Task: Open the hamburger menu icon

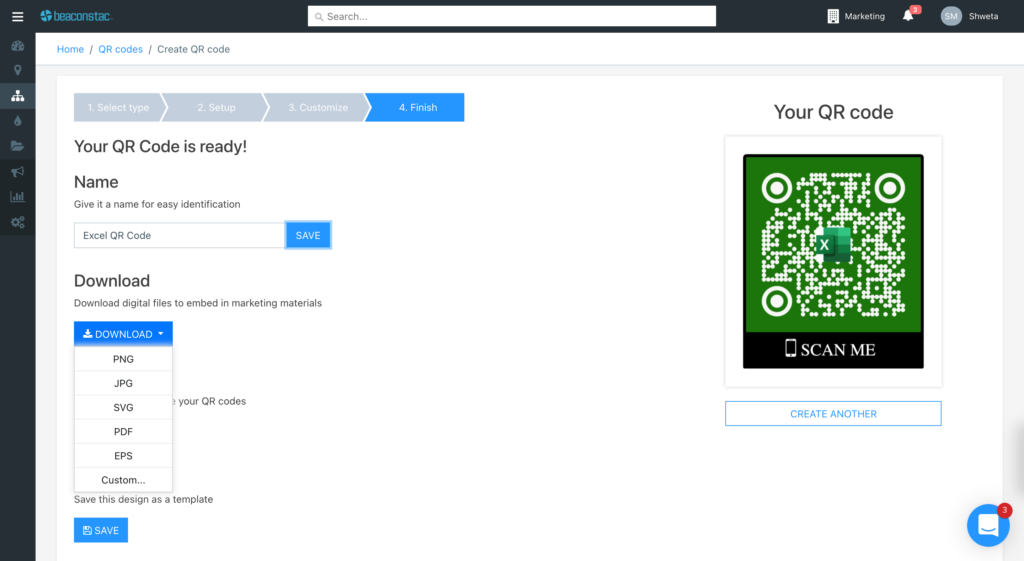Action: tap(17, 16)
